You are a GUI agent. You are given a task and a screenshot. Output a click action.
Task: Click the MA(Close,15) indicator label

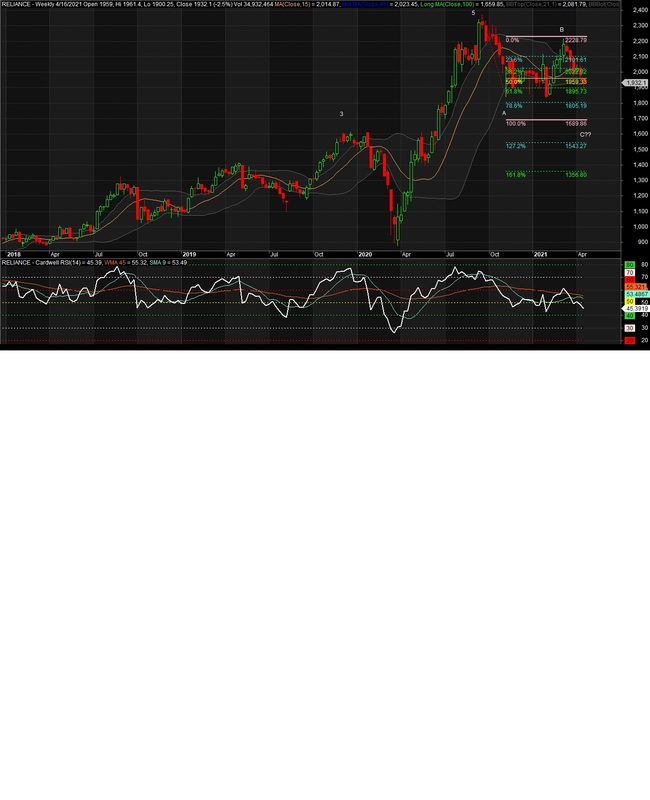(x=292, y=4)
